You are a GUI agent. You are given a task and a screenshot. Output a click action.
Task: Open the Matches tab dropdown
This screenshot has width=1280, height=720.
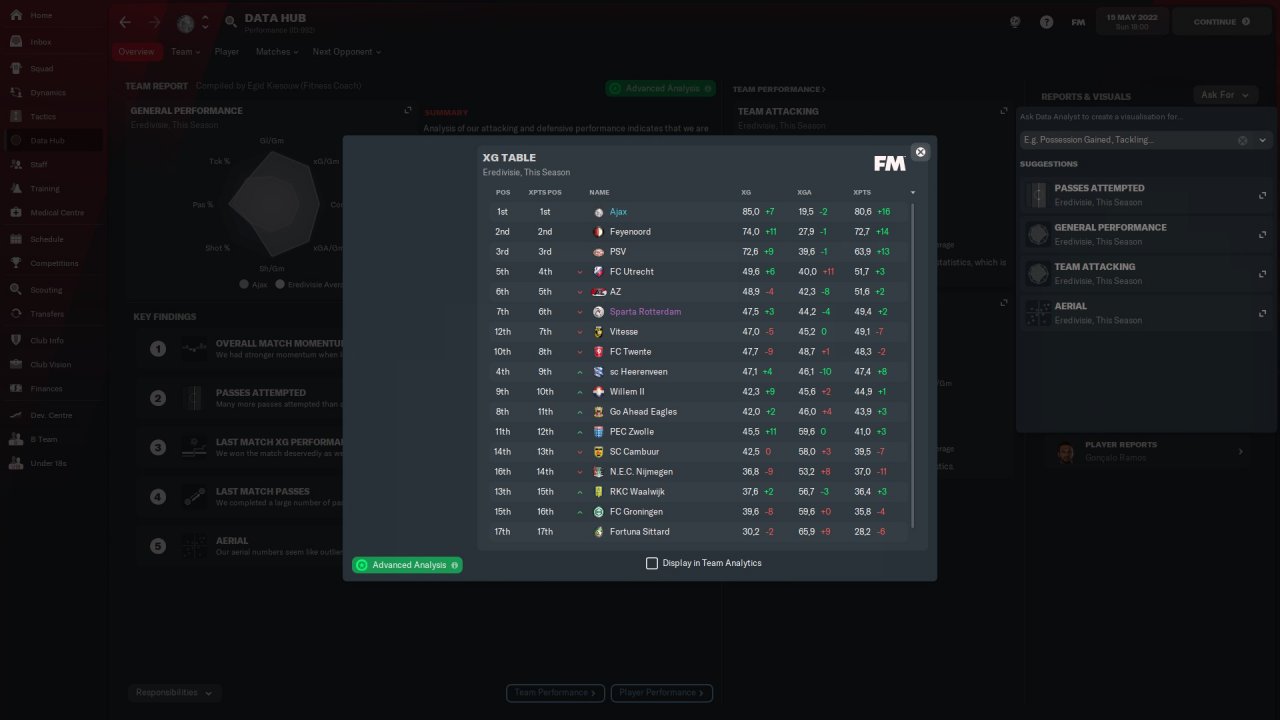[277, 52]
